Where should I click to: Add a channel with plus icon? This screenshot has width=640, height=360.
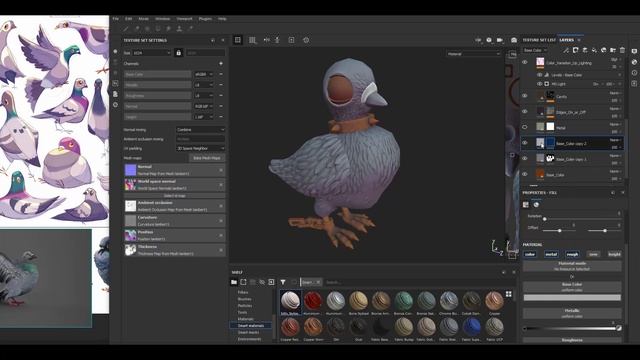pos(221,64)
